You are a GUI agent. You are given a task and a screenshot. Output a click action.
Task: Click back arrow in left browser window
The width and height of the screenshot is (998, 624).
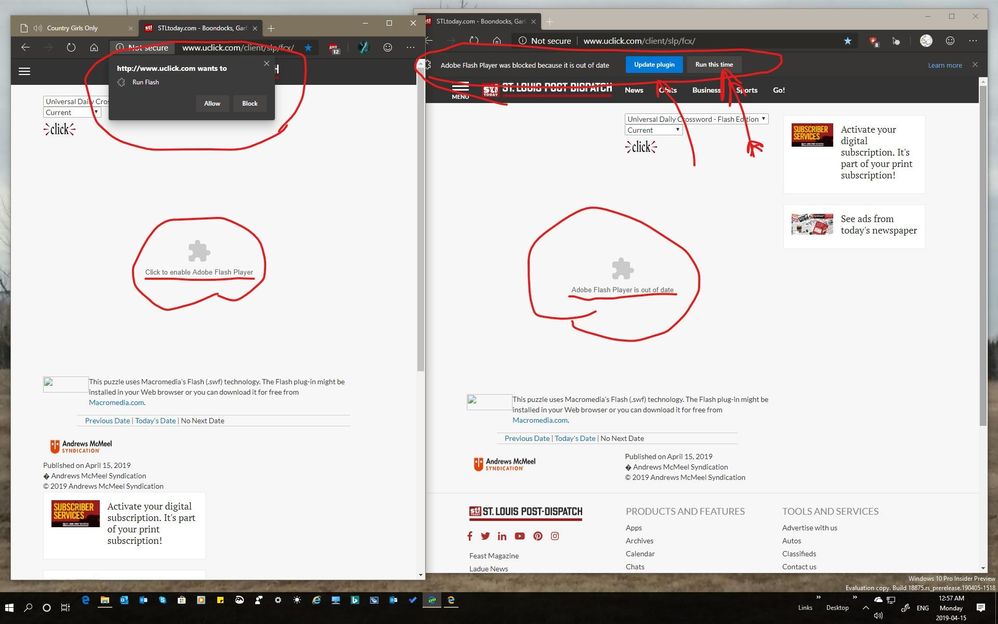click(25, 47)
